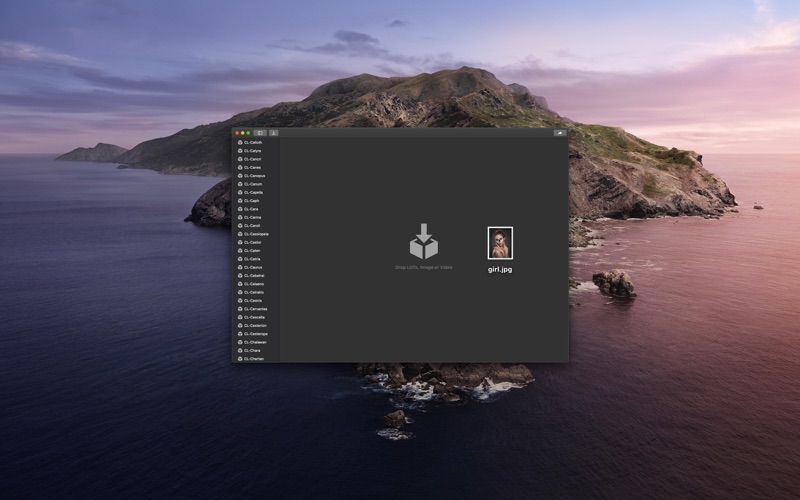The image size is (800, 500).
Task: Choose the 'CL-Chara' list entry
Action: (x=256, y=351)
